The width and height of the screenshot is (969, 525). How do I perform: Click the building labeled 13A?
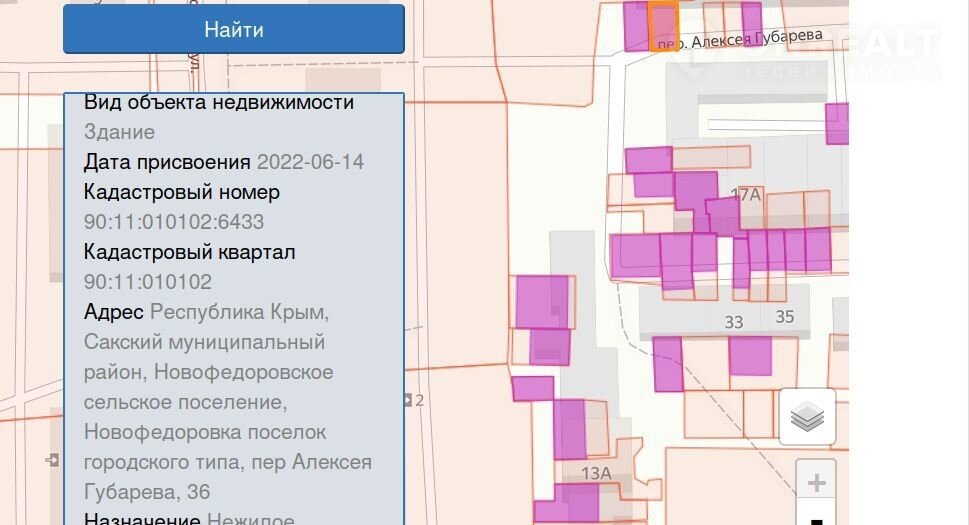click(x=596, y=473)
